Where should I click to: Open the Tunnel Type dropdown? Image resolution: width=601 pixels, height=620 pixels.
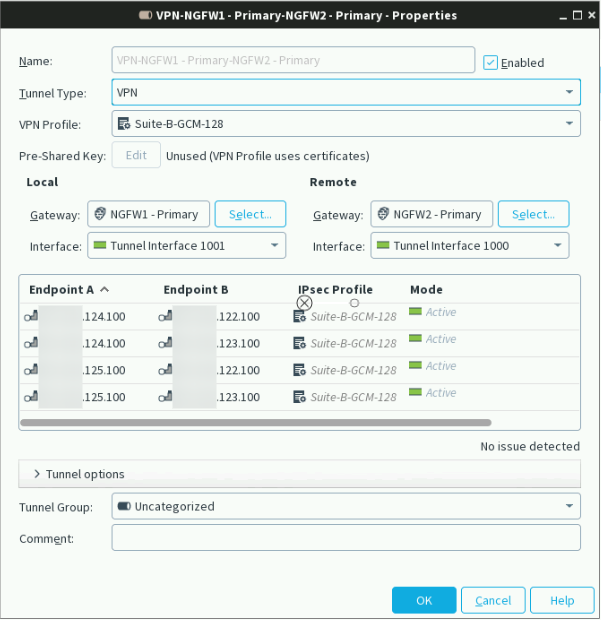pos(346,92)
